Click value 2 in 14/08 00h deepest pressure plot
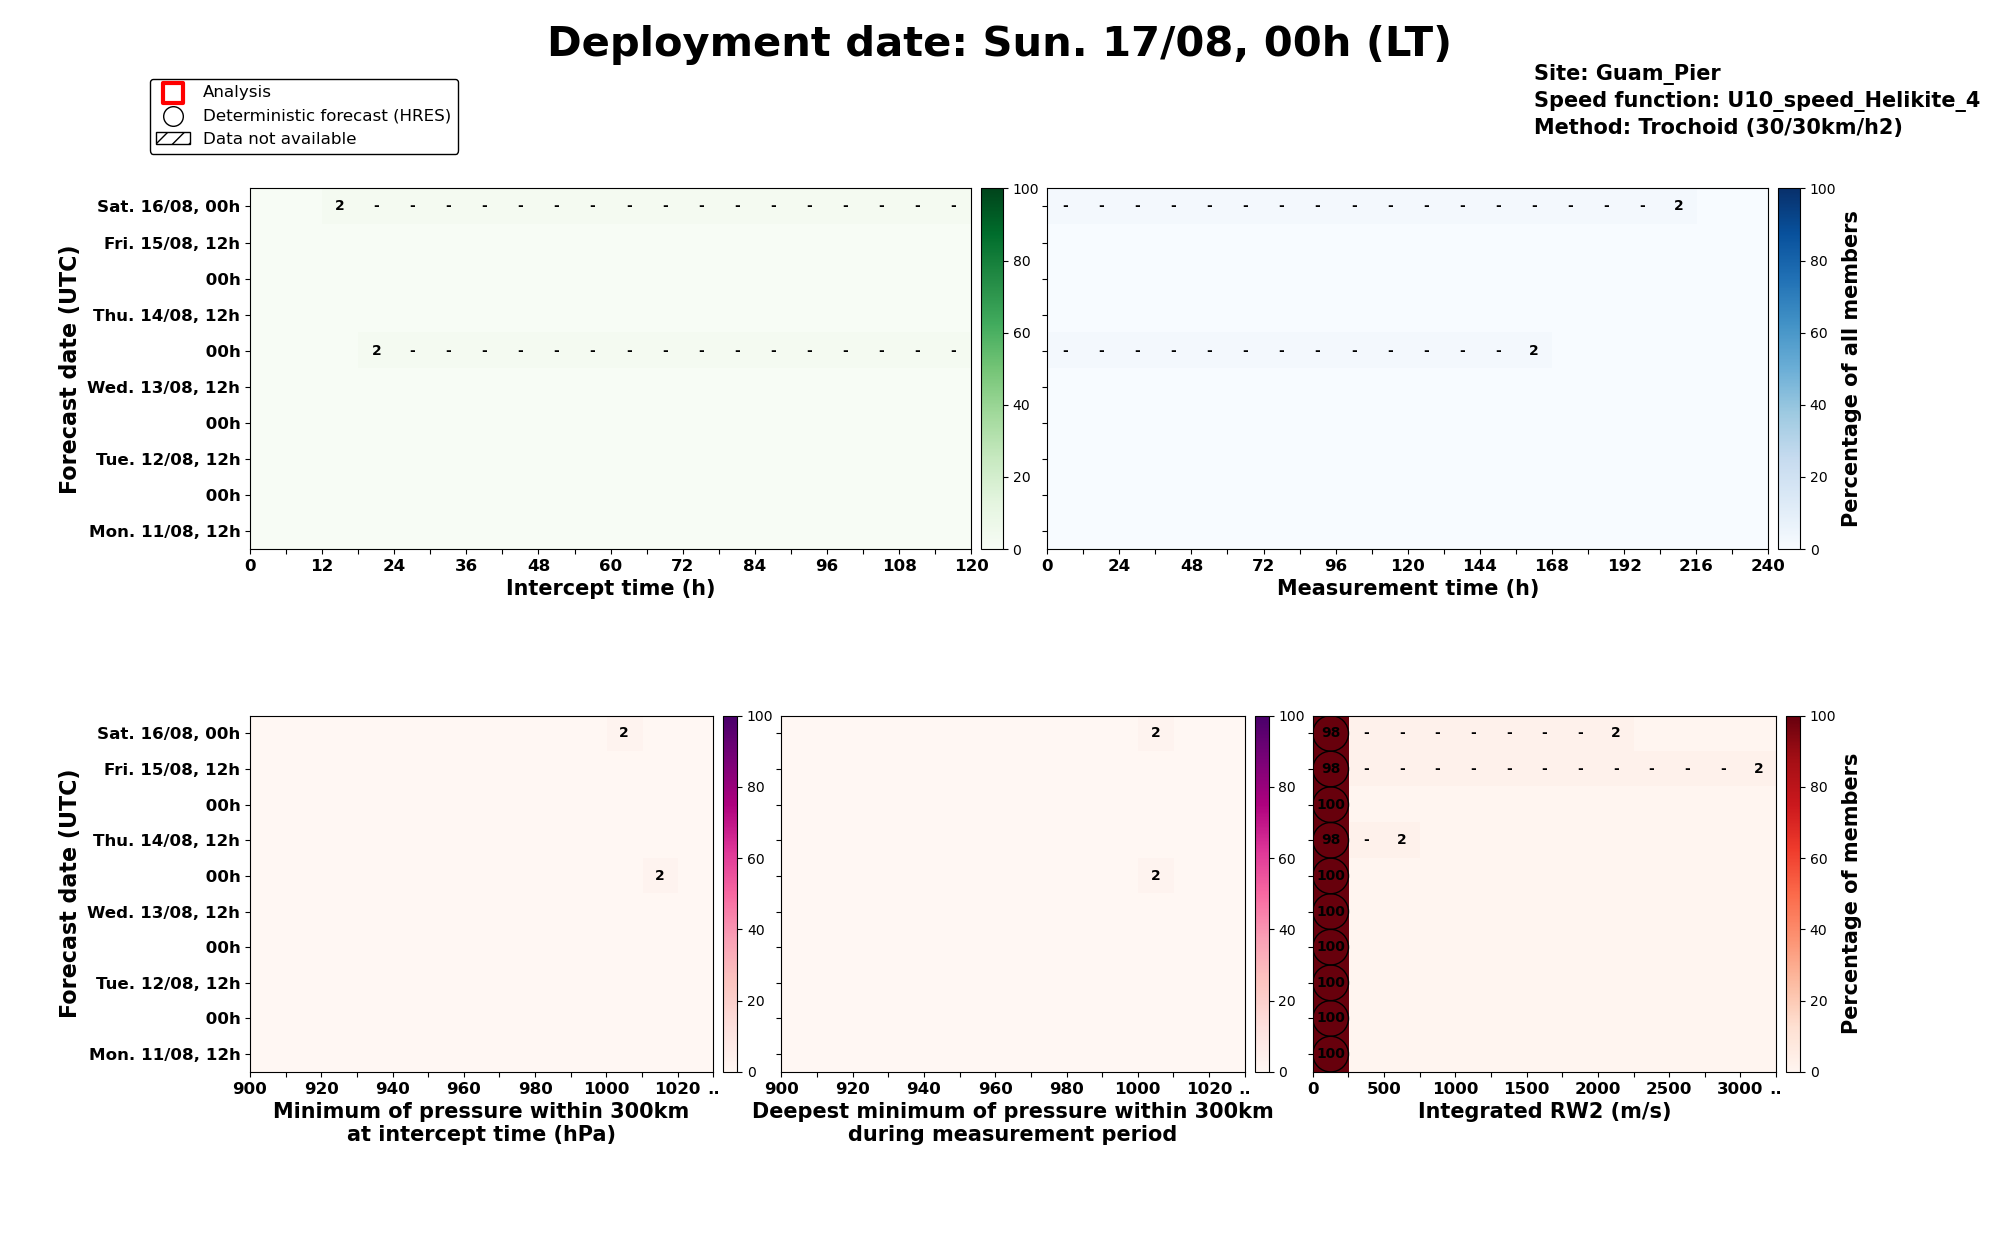The width and height of the screenshot is (2000, 1250). click(1156, 876)
